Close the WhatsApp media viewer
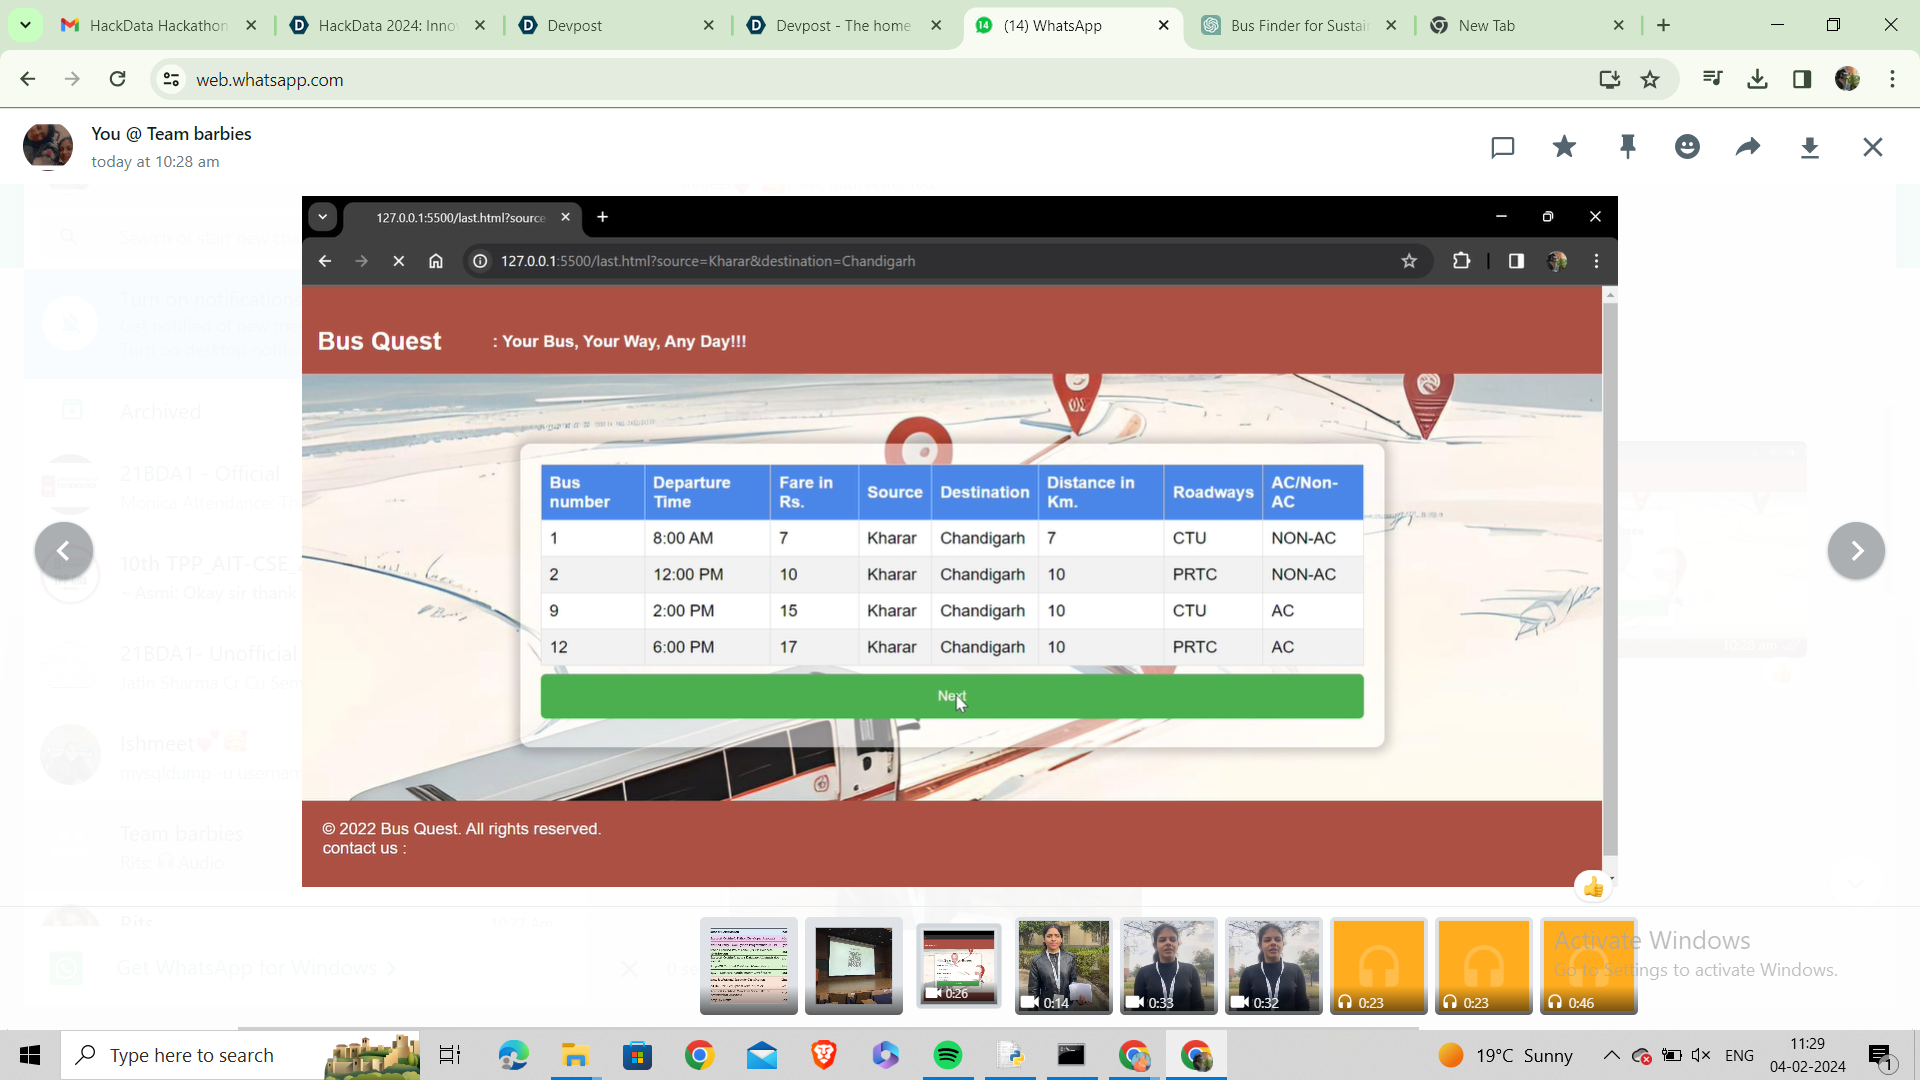Image resolution: width=1920 pixels, height=1080 pixels. tap(1872, 148)
